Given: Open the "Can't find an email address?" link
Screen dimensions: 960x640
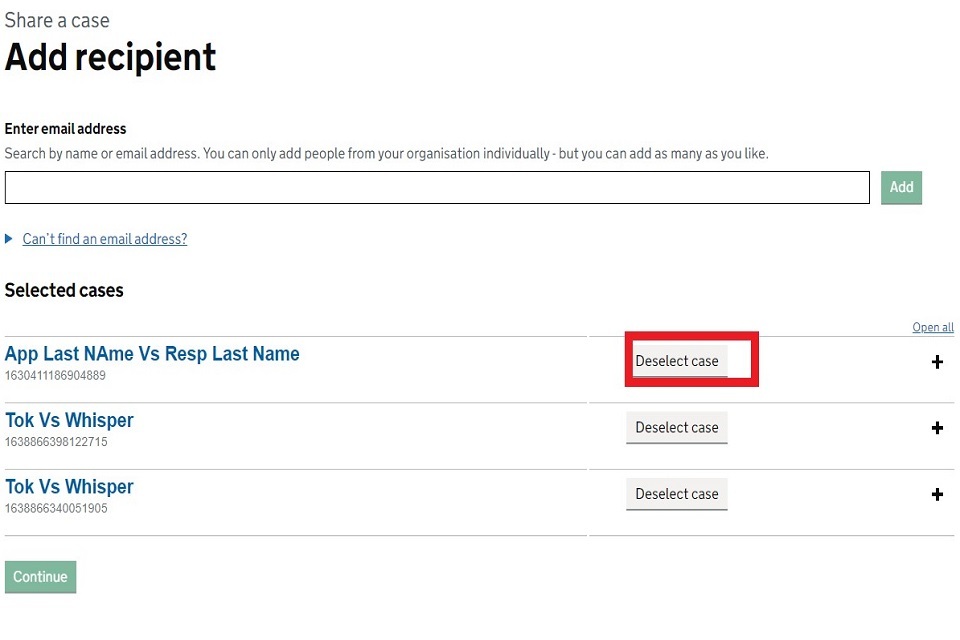Looking at the screenshot, I should (105, 239).
